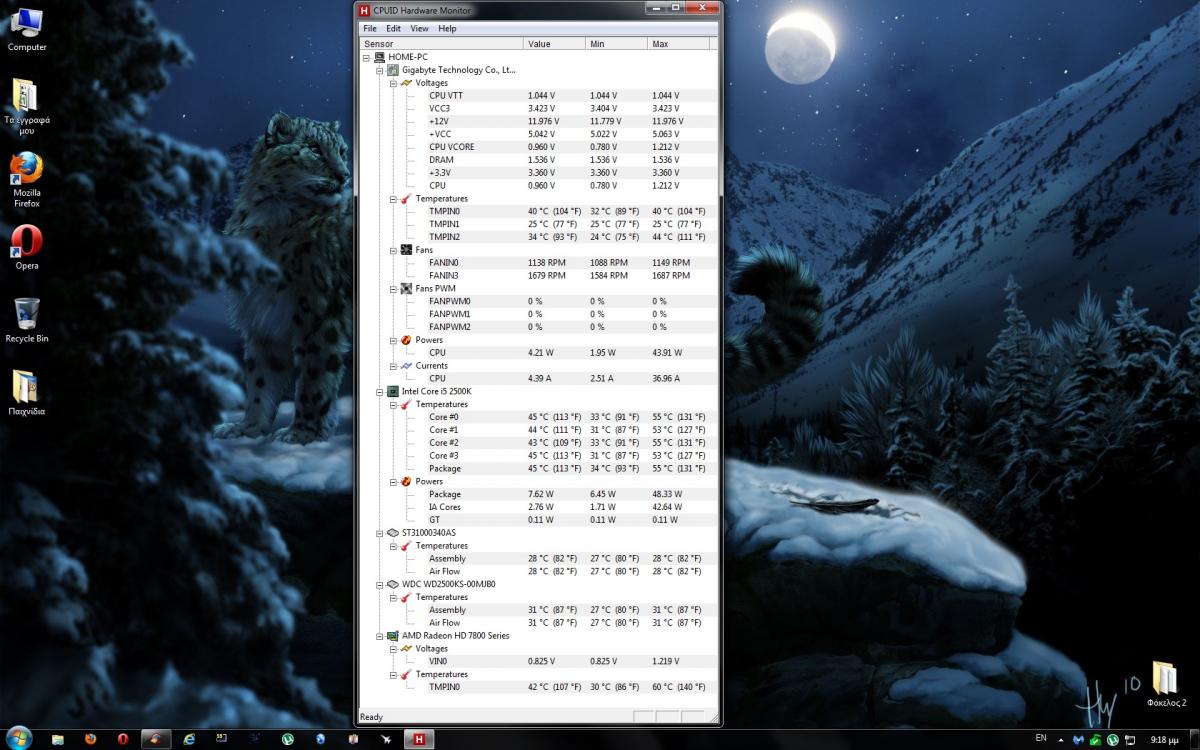Image resolution: width=1200 pixels, height=750 pixels.
Task: Select the Computer desktop icon
Action: click(27, 30)
